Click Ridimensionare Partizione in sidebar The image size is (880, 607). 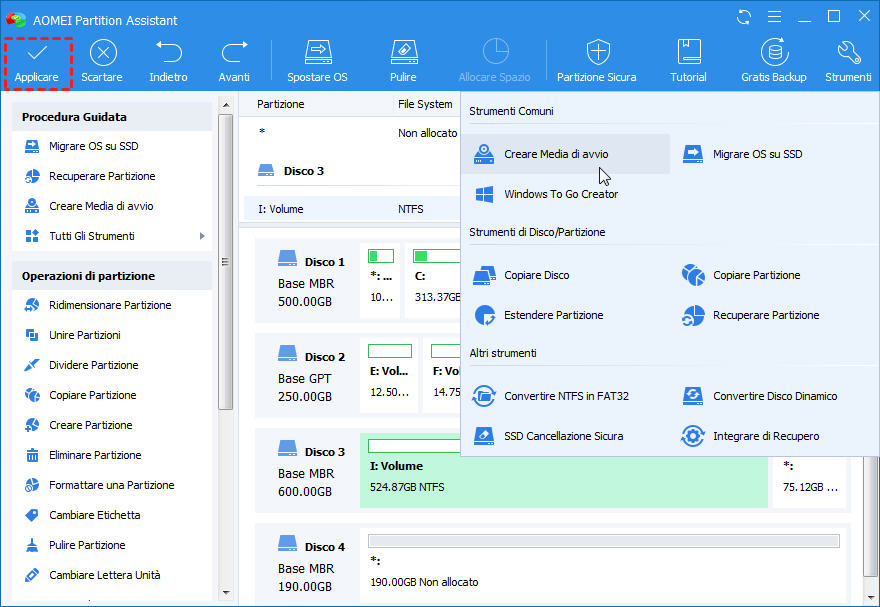[x=110, y=305]
